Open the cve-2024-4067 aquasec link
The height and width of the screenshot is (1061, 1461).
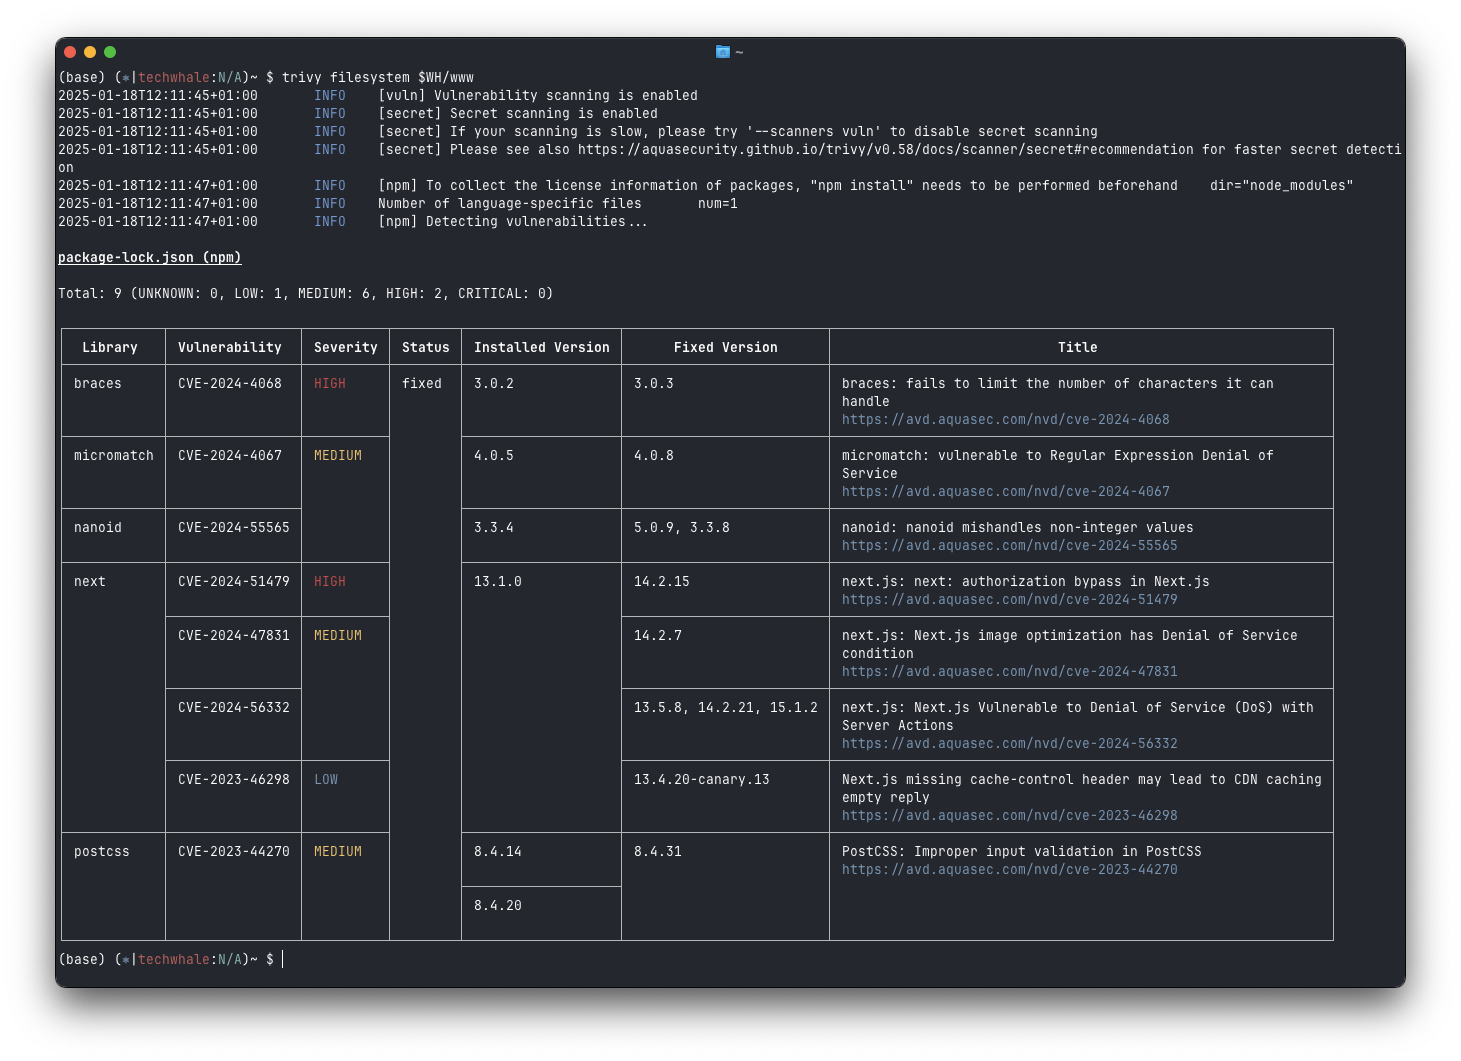coord(1005,492)
